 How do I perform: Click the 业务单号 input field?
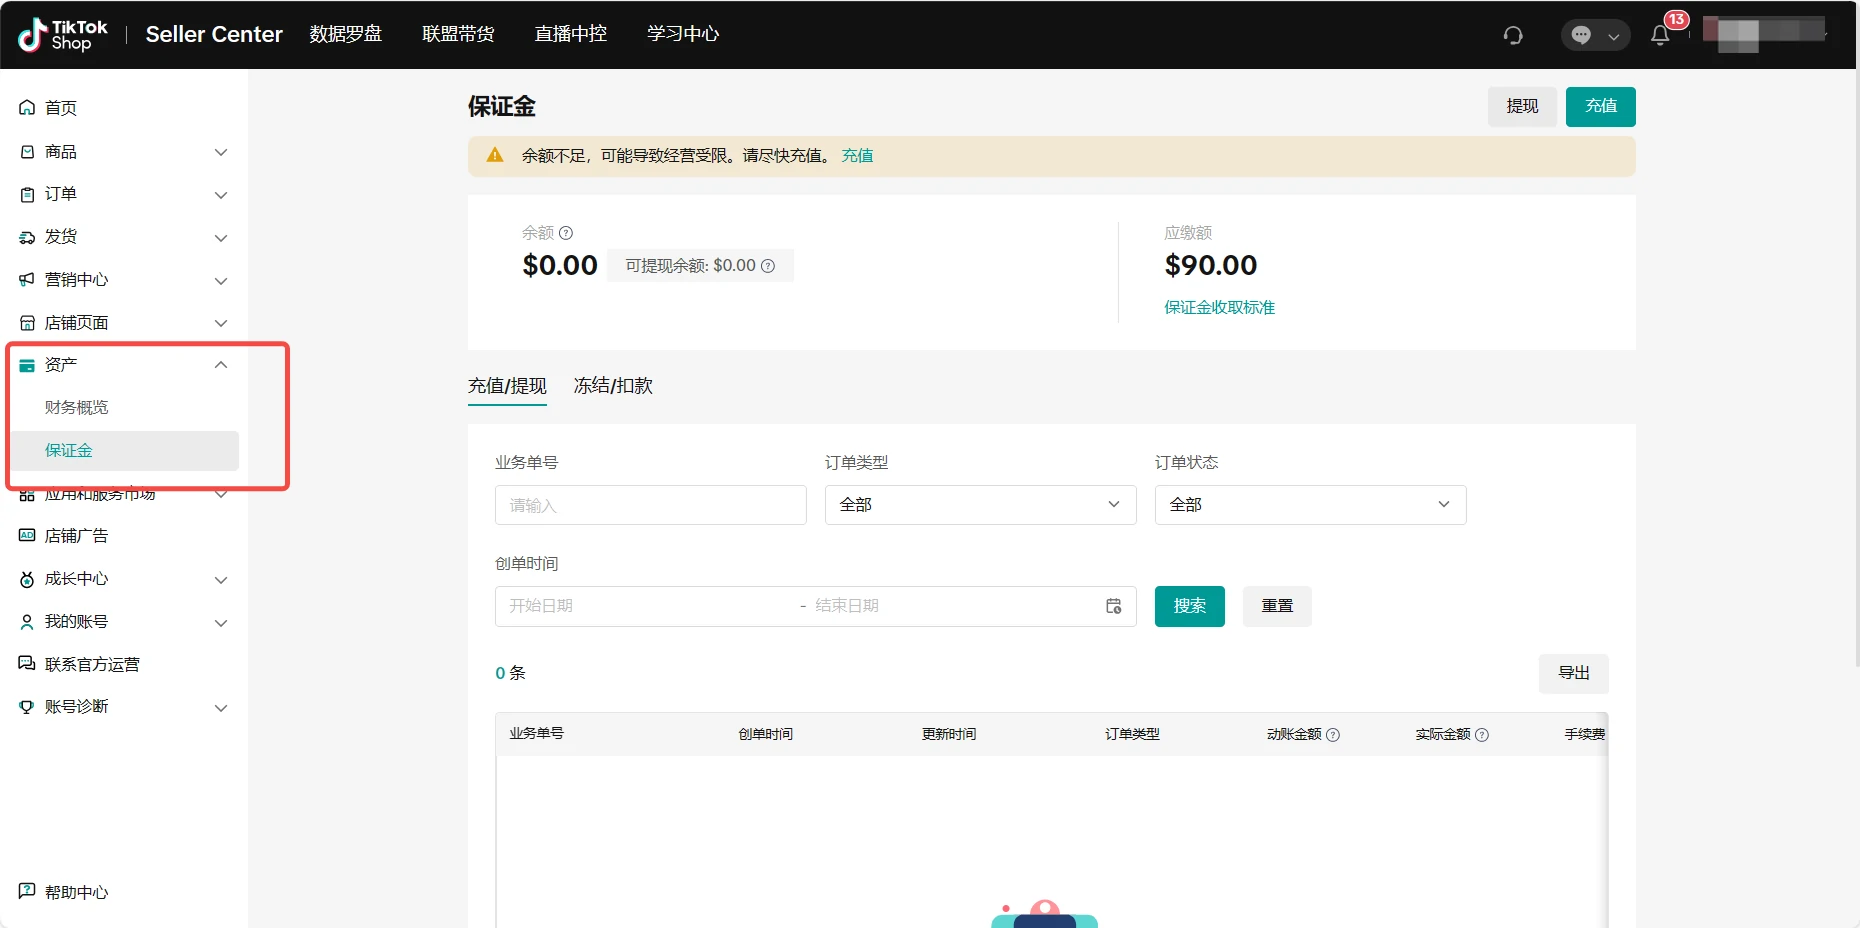pos(650,505)
